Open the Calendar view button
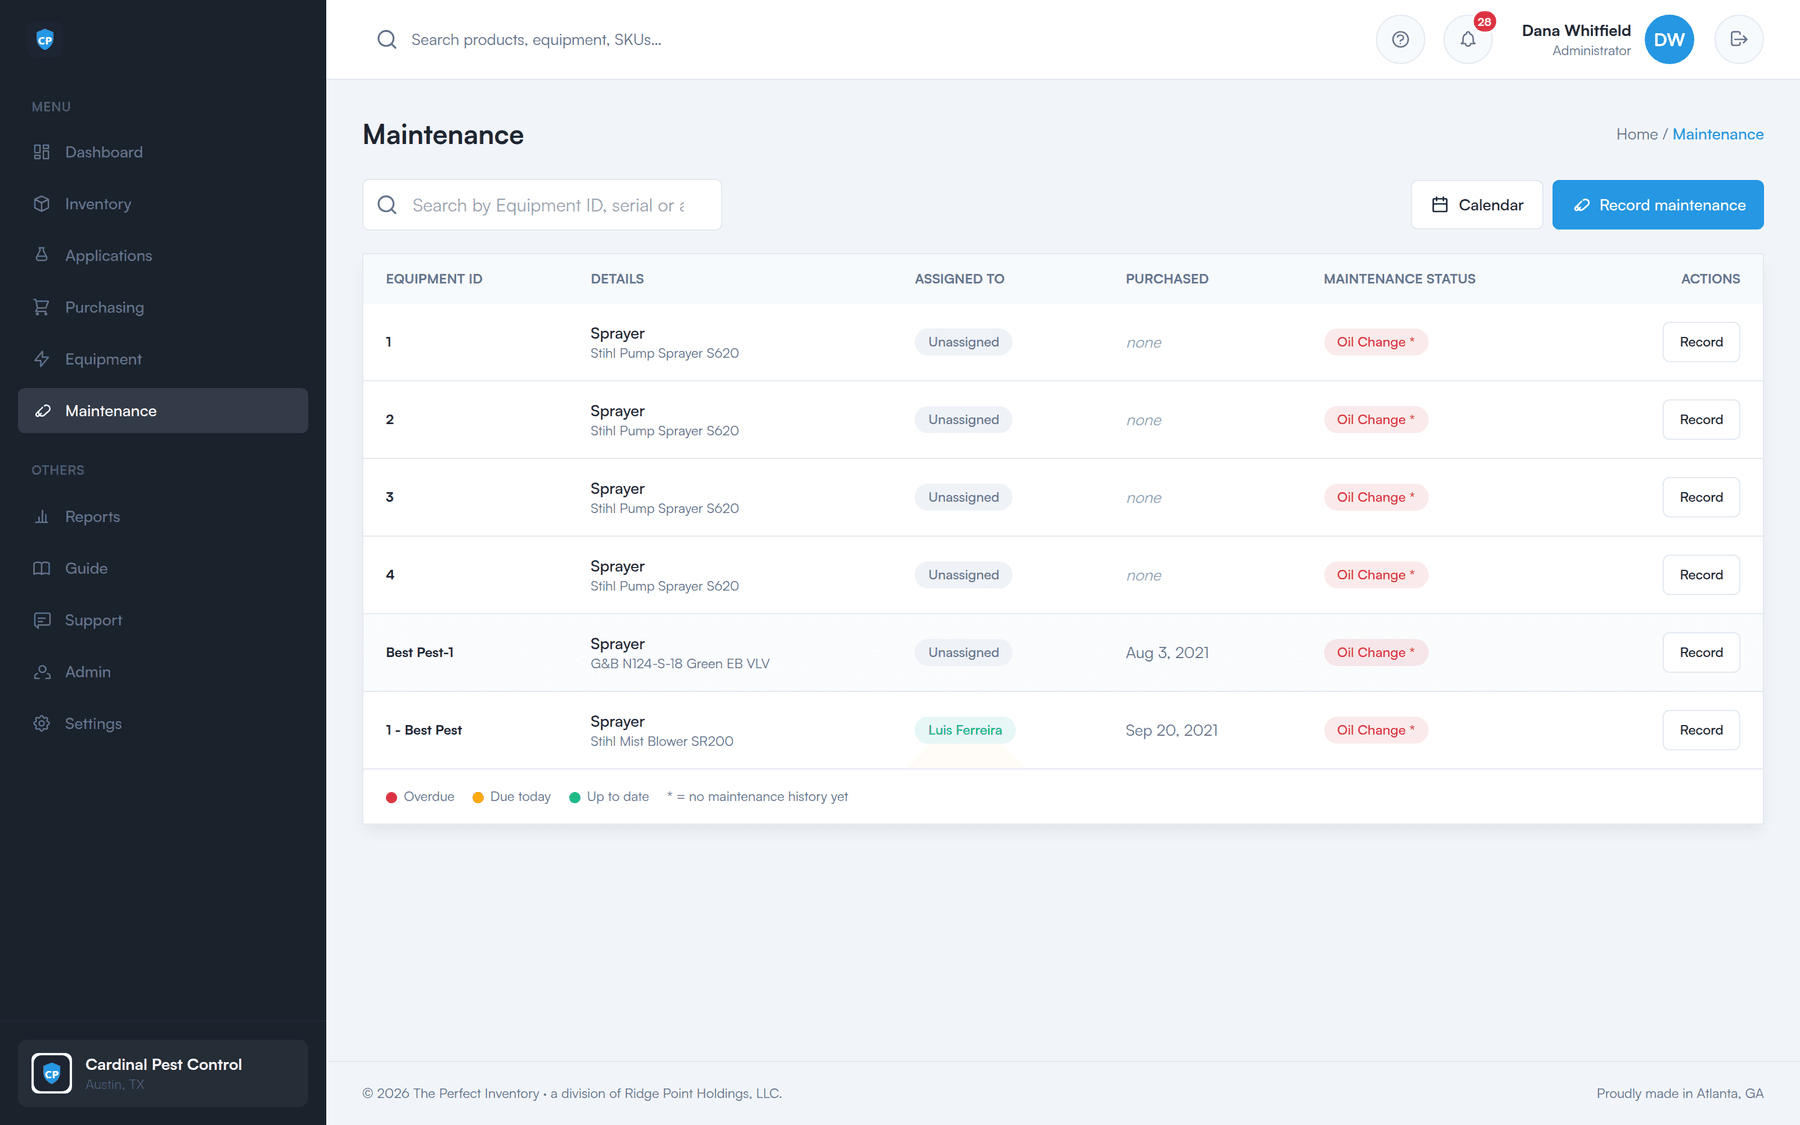 tap(1477, 205)
